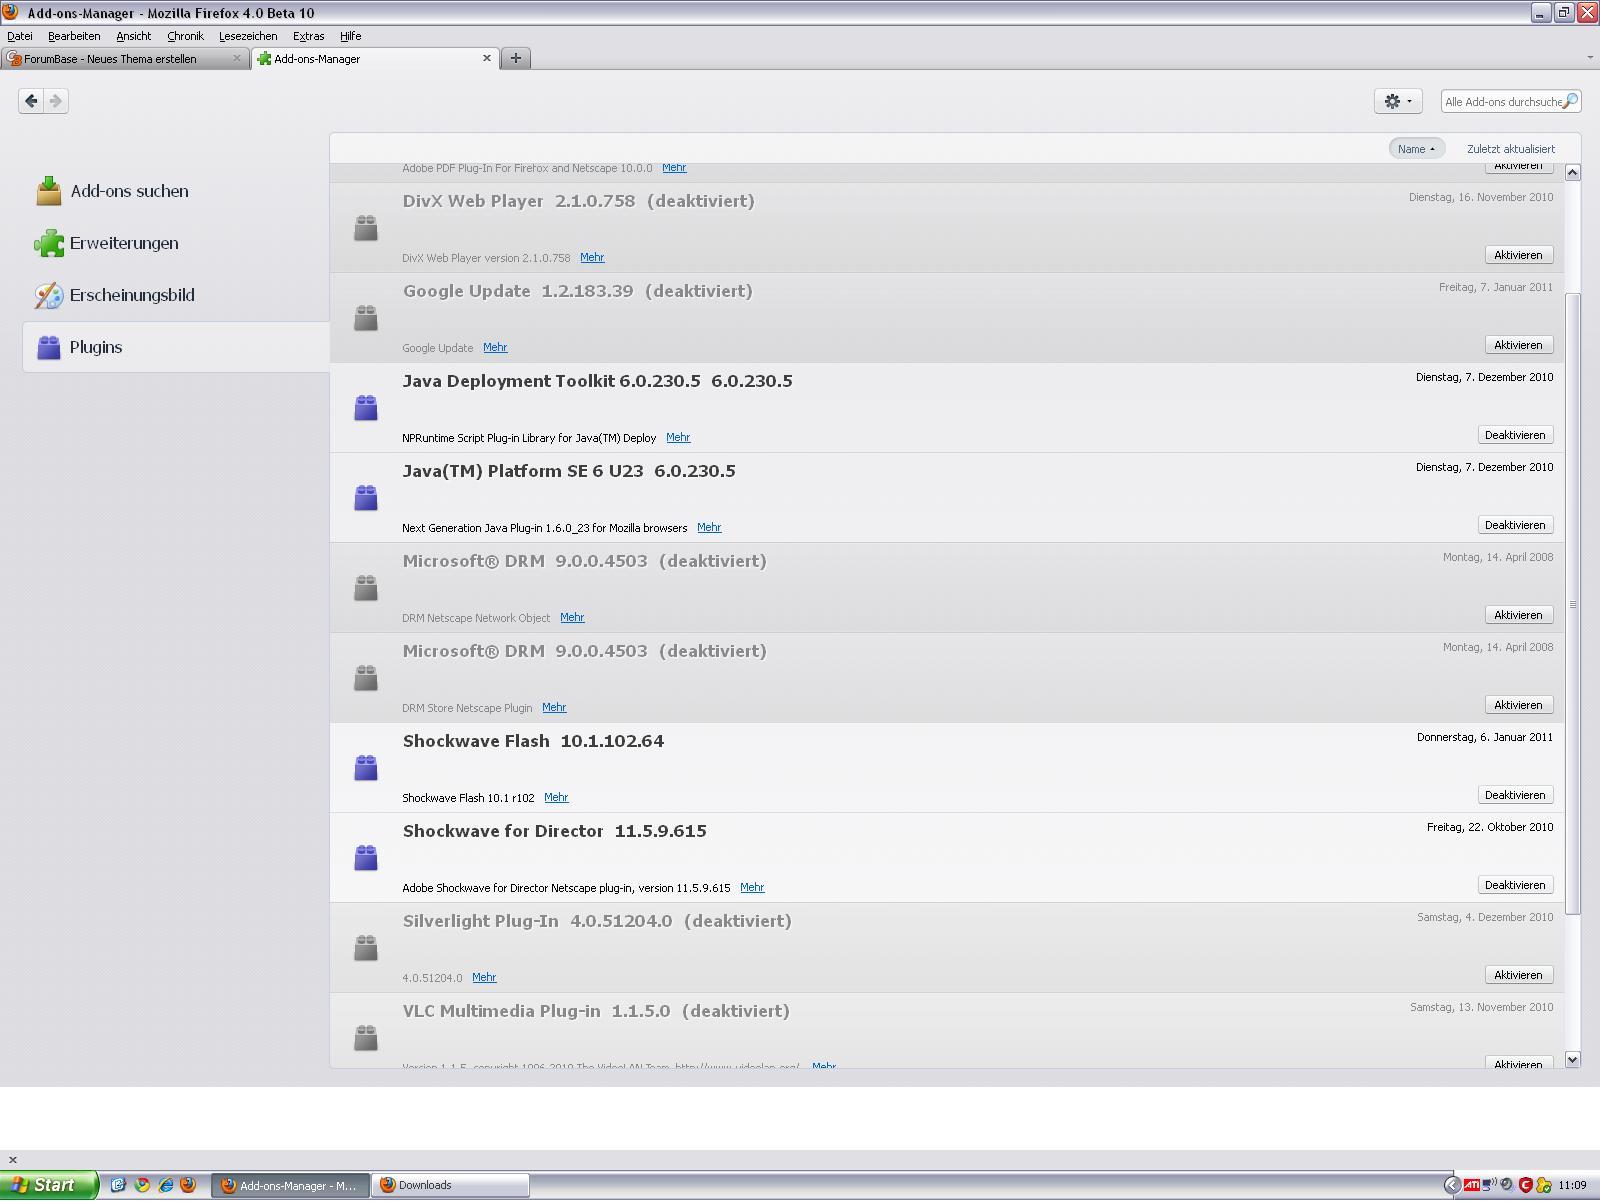The image size is (1600, 1201).
Task: Open the Bearbeiten menu
Action: tap(74, 36)
